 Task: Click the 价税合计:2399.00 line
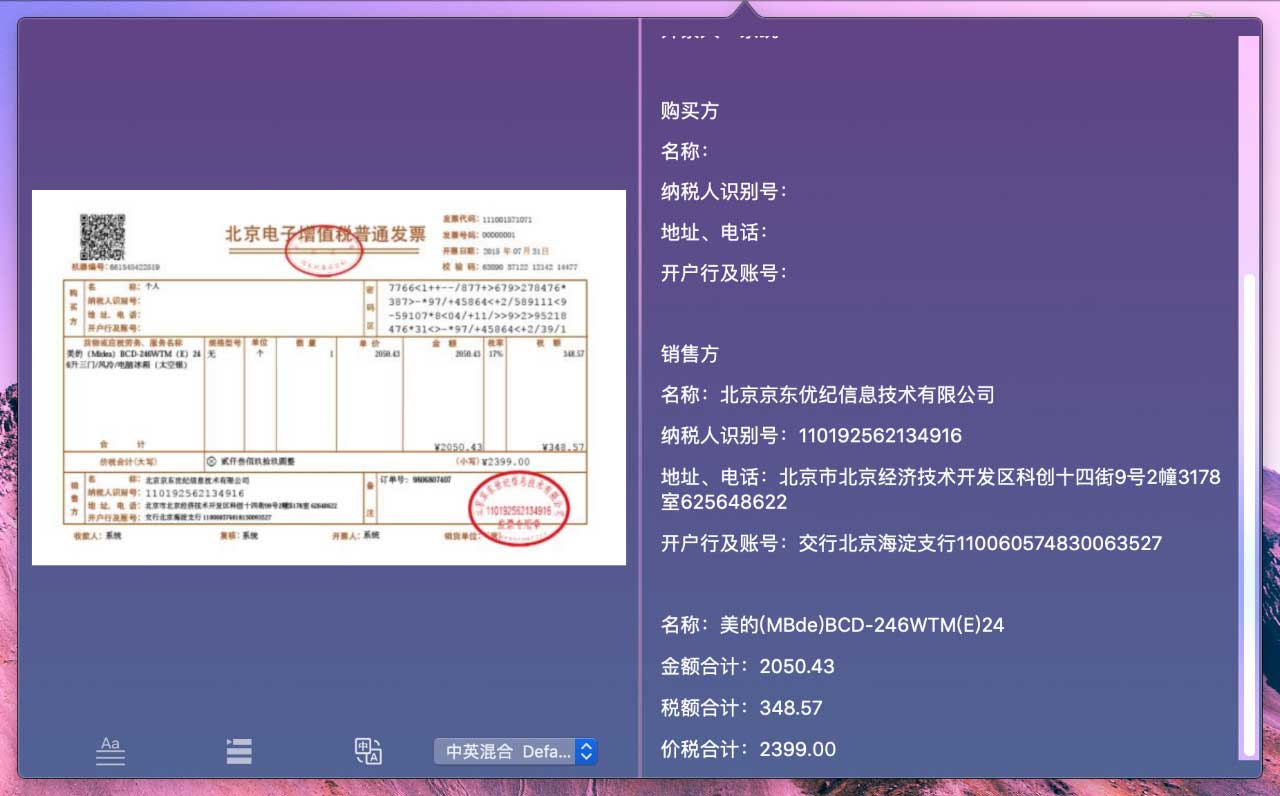(x=748, y=749)
